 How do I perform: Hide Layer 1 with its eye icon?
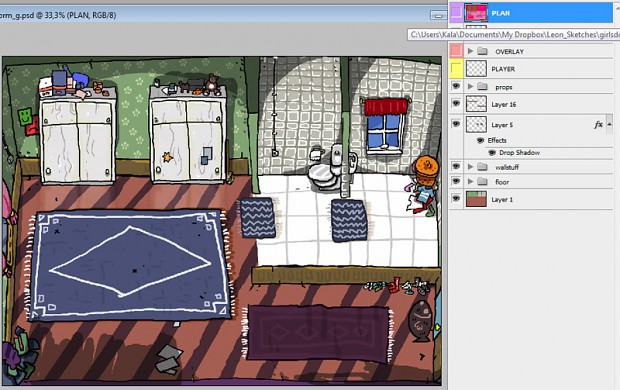tap(456, 199)
